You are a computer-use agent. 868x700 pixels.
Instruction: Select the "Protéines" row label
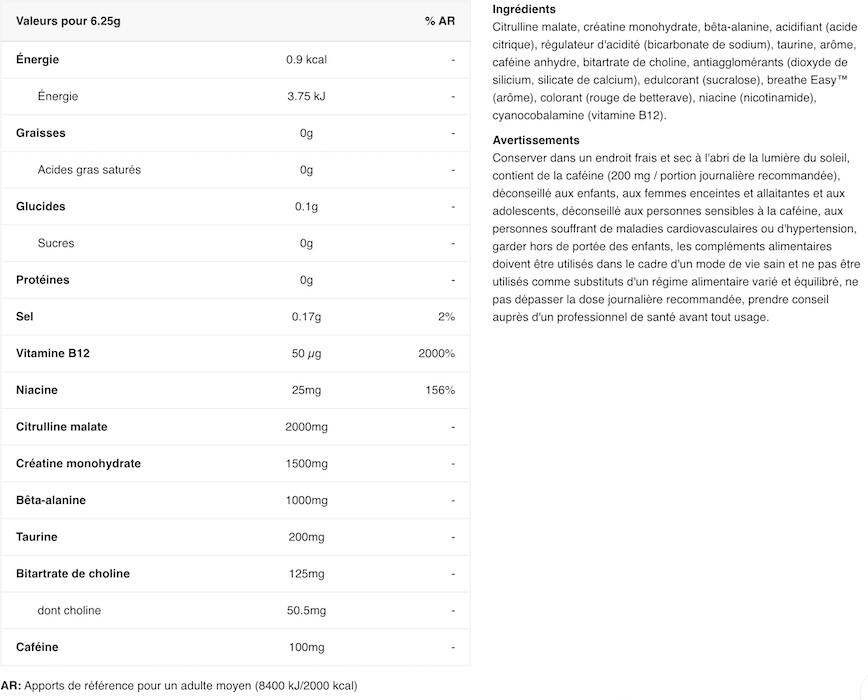44,280
